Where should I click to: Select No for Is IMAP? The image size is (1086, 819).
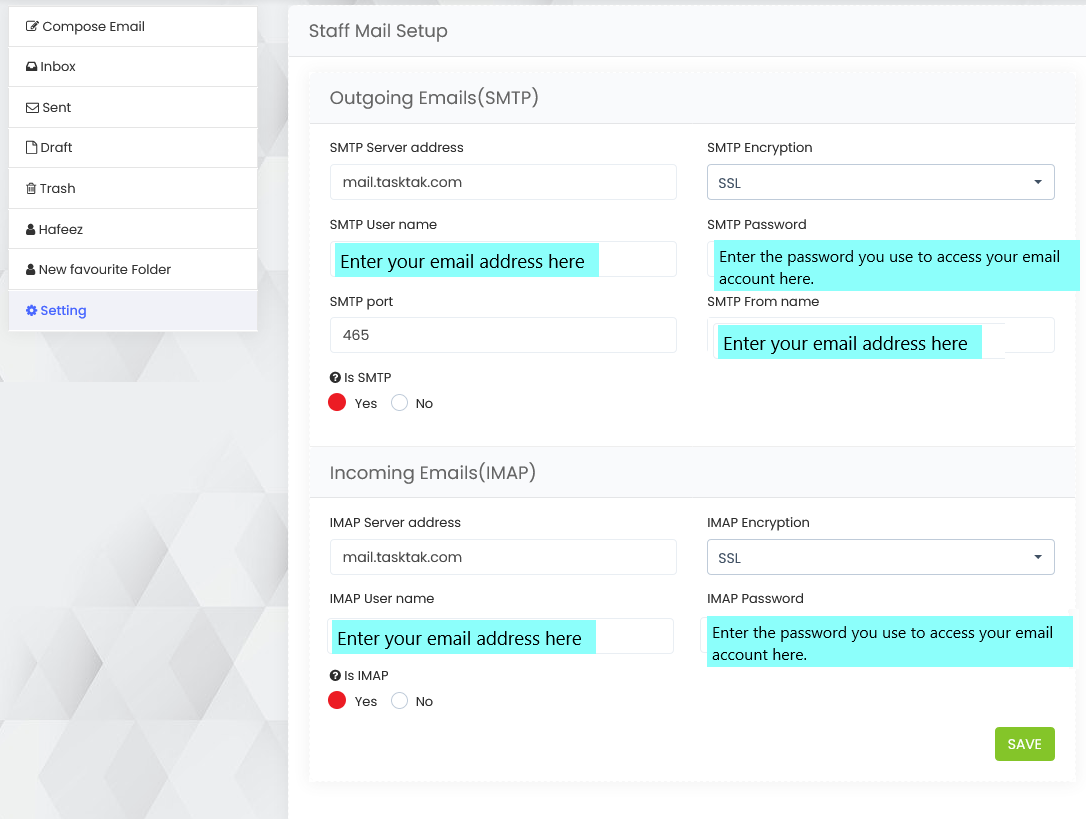point(400,701)
